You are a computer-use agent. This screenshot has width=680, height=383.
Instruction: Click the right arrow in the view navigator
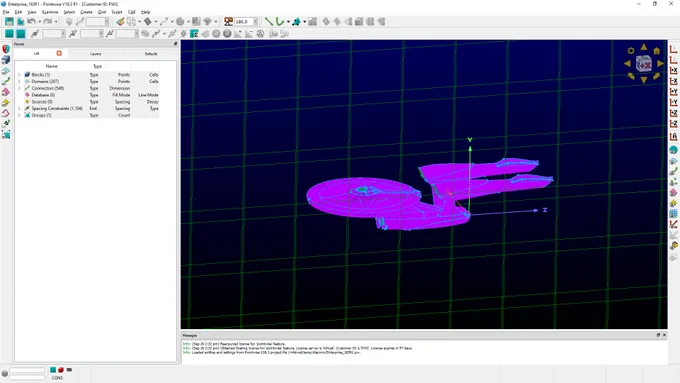click(660, 63)
